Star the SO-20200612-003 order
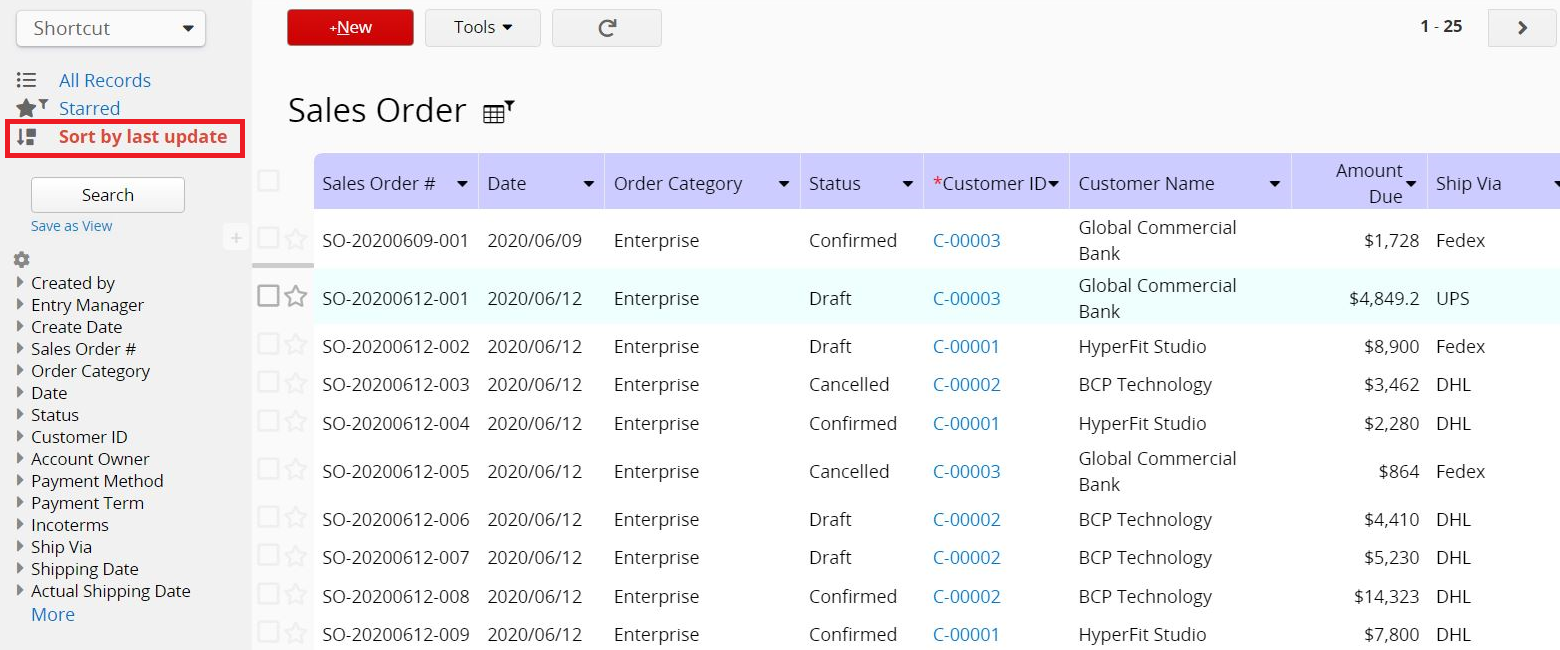The height and width of the screenshot is (650, 1560). [295, 383]
